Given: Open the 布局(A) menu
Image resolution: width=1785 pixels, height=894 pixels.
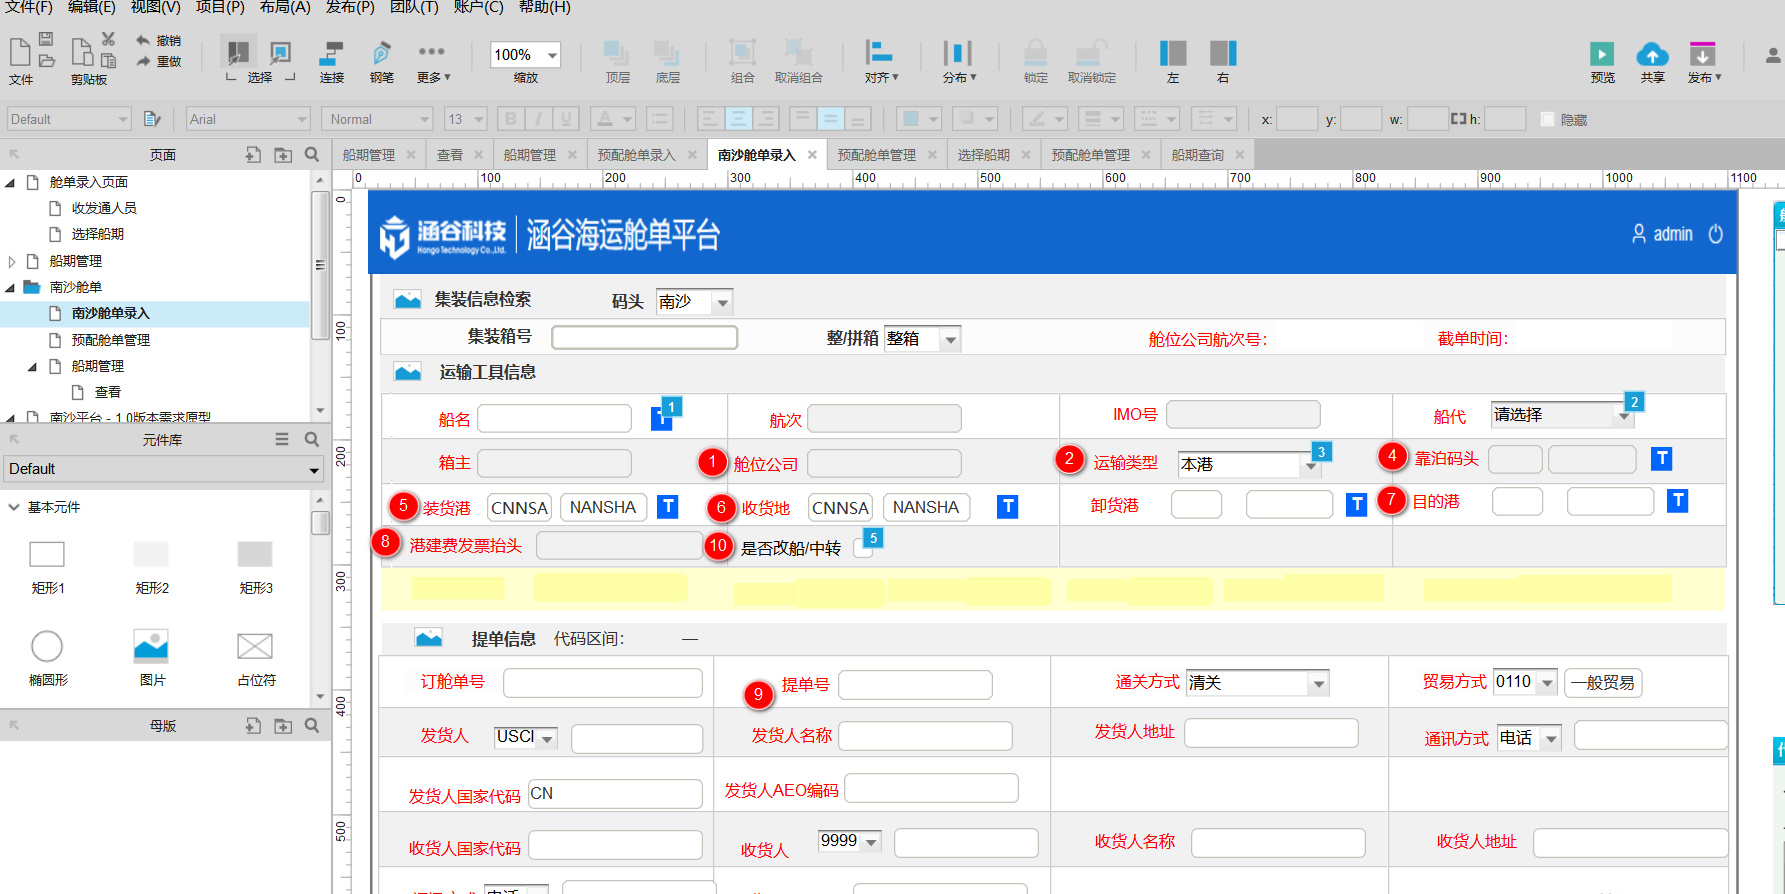Looking at the screenshot, I should tap(285, 7).
